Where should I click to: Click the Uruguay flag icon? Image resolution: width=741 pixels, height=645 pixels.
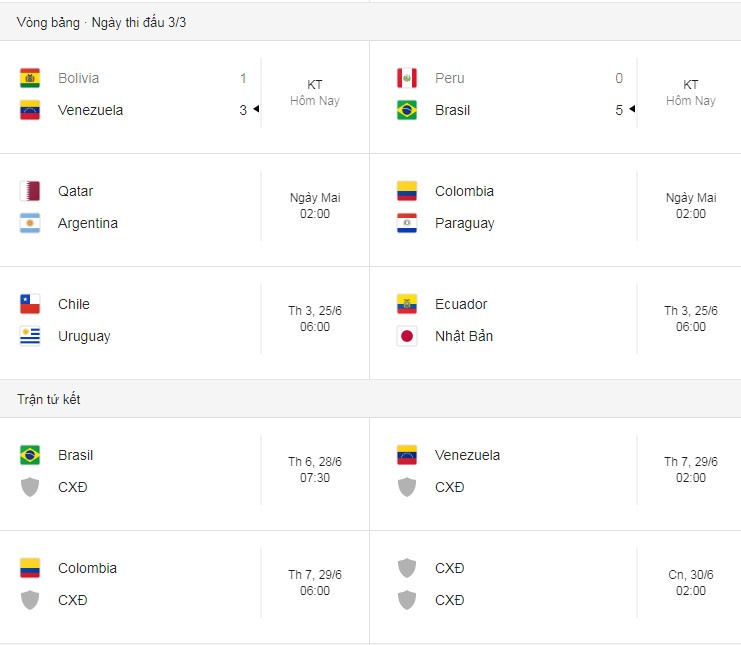pyautogui.click(x=30, y=336)
